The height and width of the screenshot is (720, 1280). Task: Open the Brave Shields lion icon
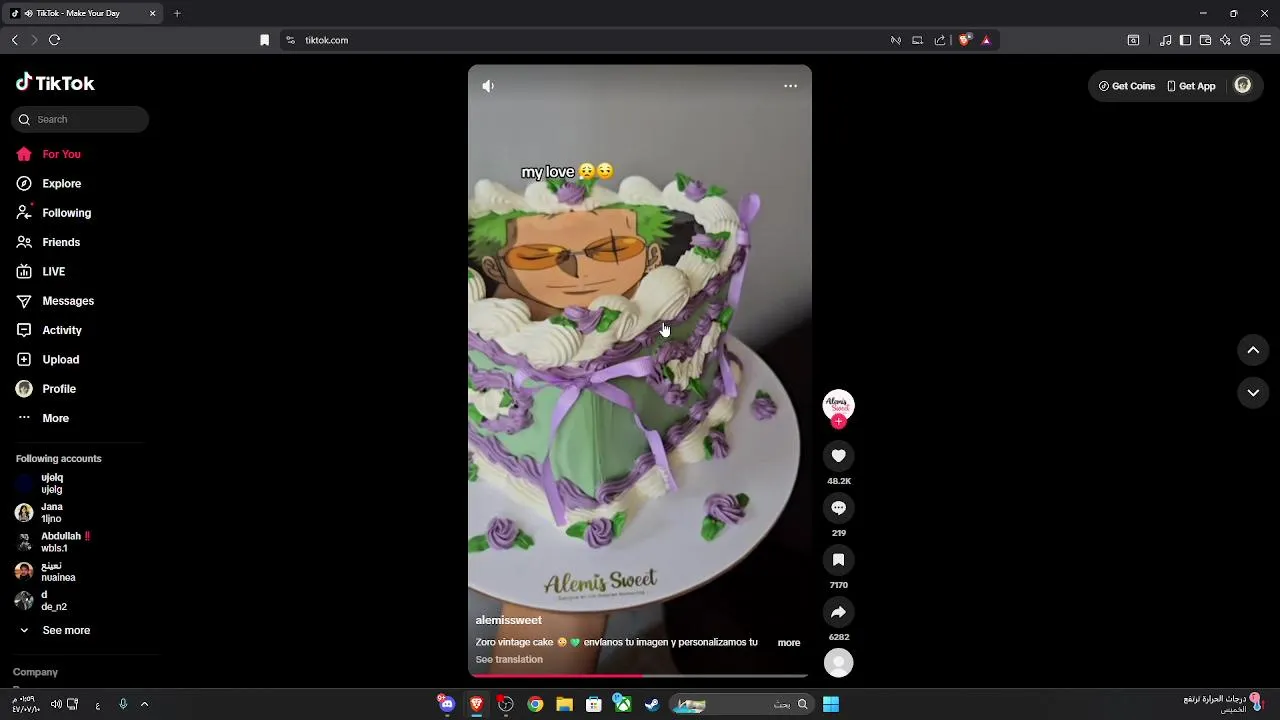click(964, 40)
